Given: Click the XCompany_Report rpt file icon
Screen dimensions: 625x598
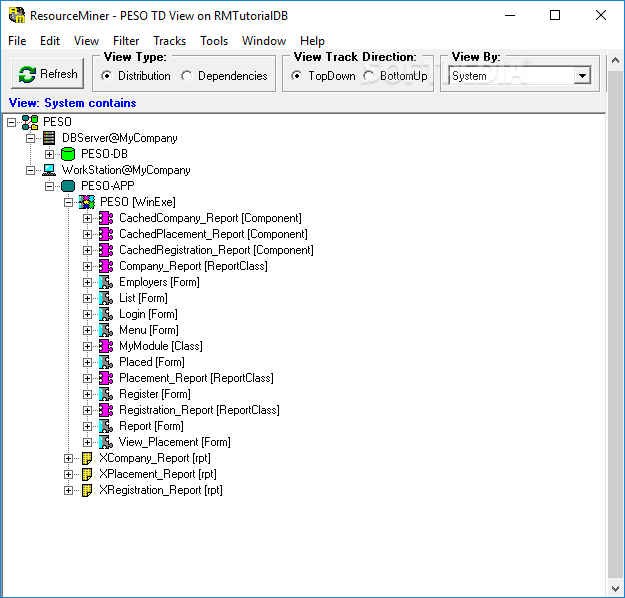Looking at the screenshot, I should (x=87, y=458).
